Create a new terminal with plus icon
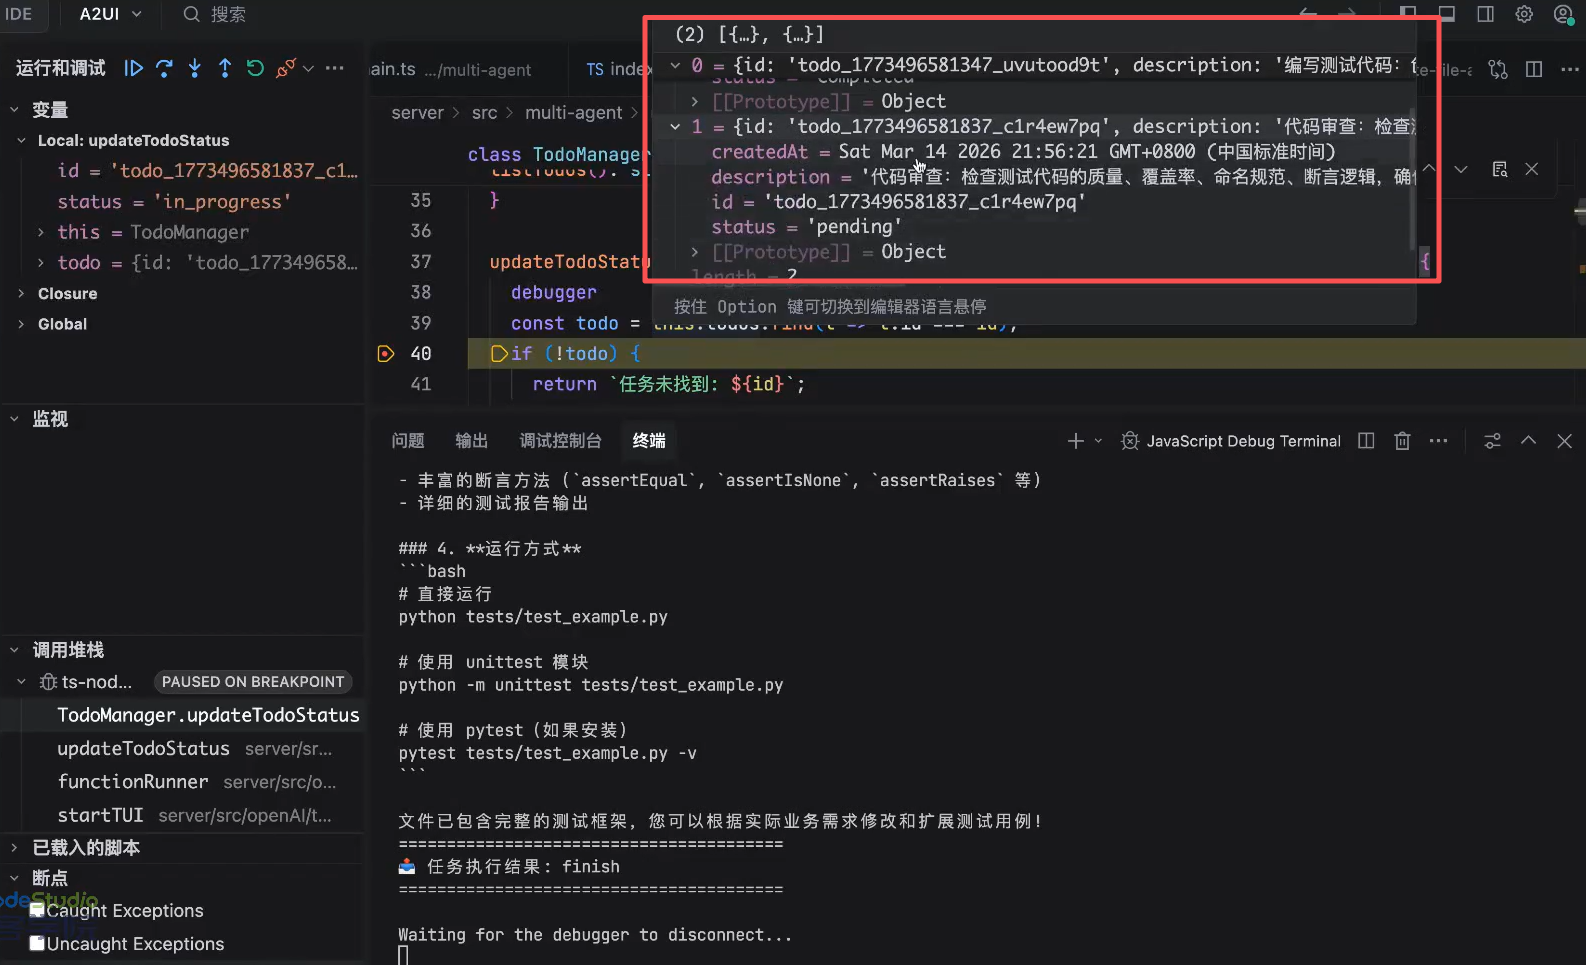This screenshot has width=1586, height=965. (x=1076, y=441)
